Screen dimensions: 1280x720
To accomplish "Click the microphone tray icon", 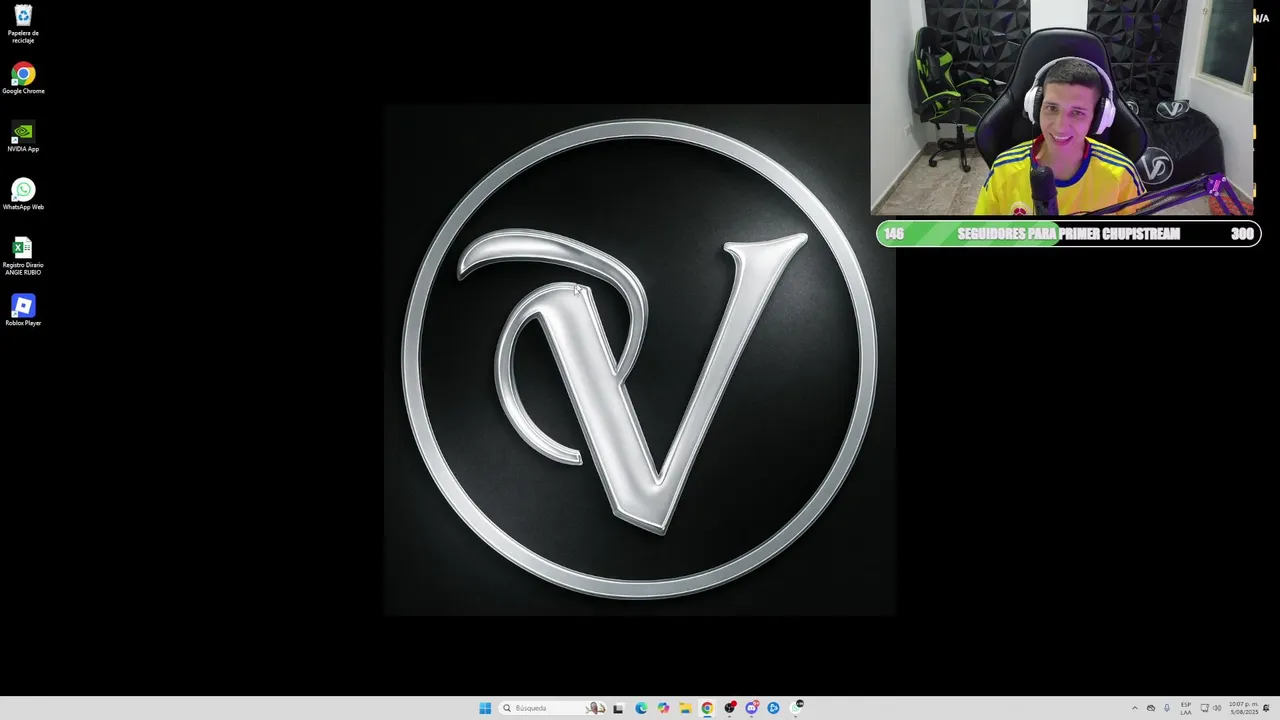I will (1167, 708).
